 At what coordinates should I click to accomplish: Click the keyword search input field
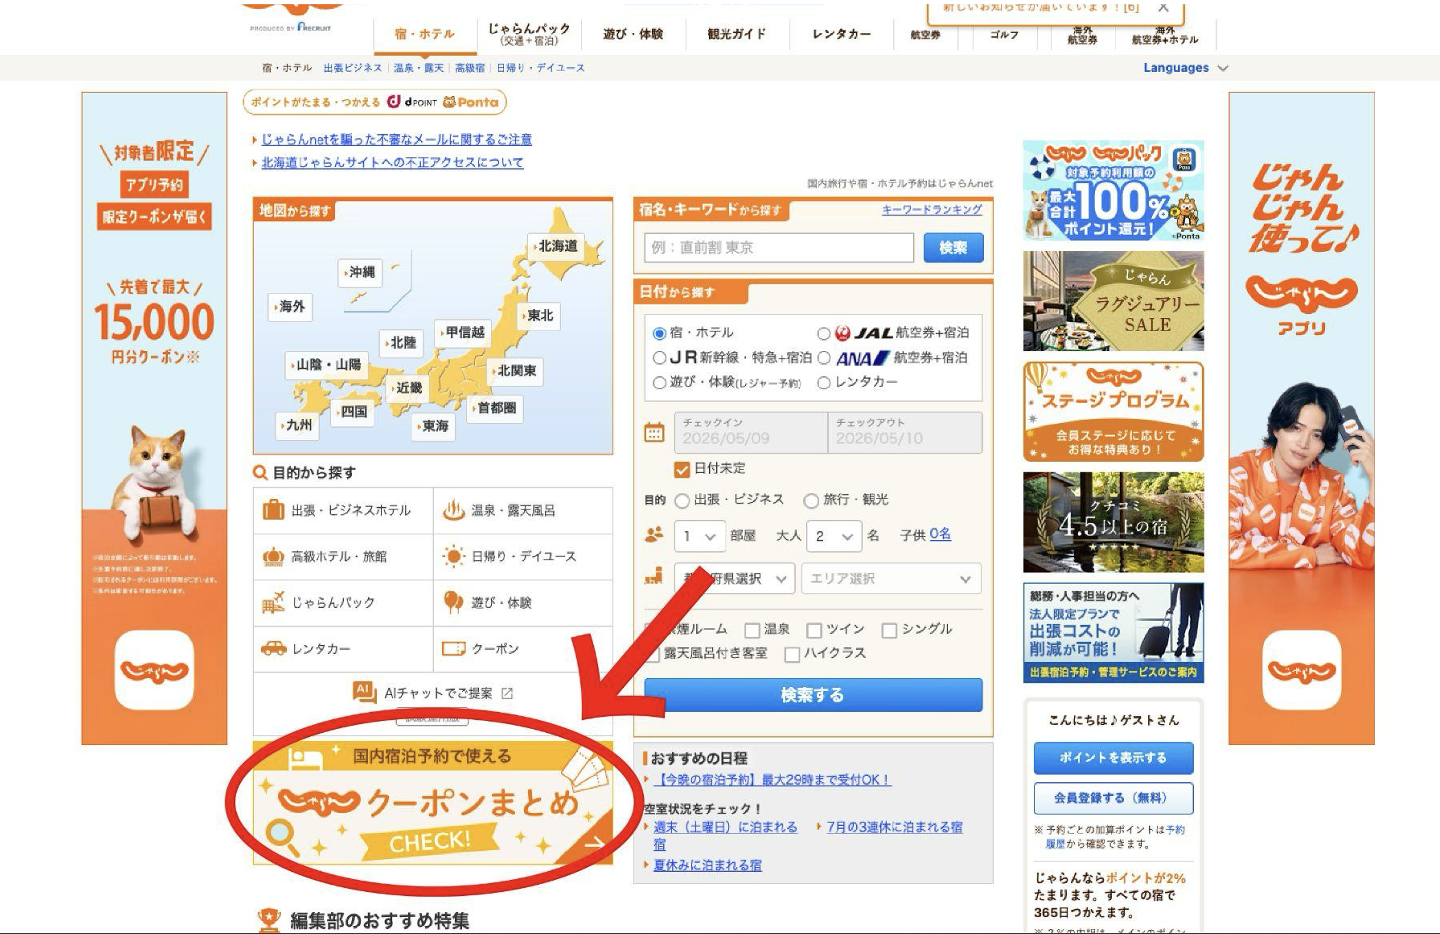tap(779, 248)
